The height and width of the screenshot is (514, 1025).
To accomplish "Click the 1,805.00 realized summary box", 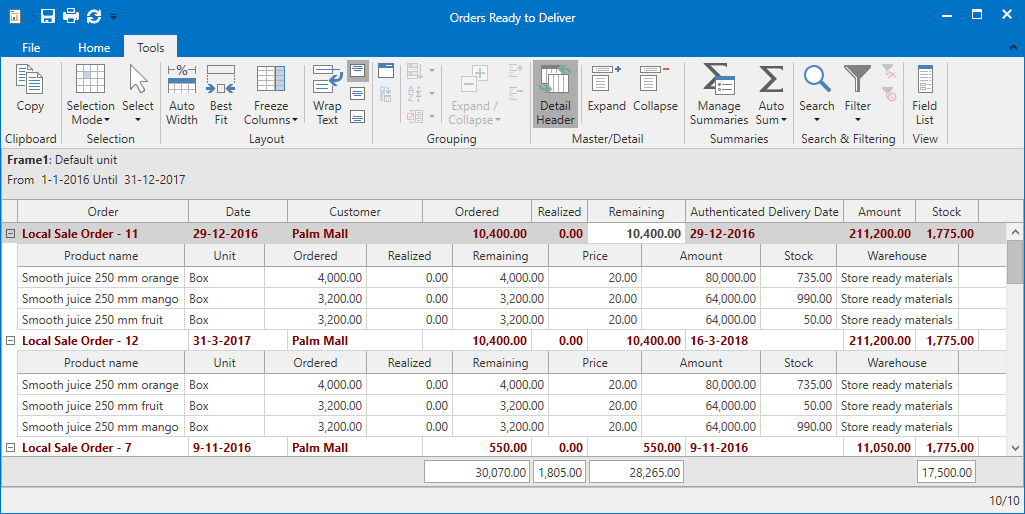I will (559, 472).
